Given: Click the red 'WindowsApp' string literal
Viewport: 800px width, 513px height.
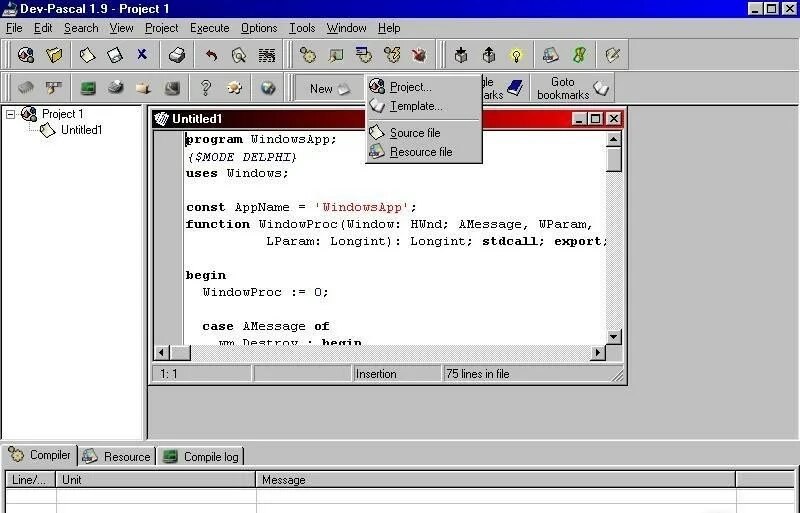Looking at the screenshot, I should (x=362, y=207).
